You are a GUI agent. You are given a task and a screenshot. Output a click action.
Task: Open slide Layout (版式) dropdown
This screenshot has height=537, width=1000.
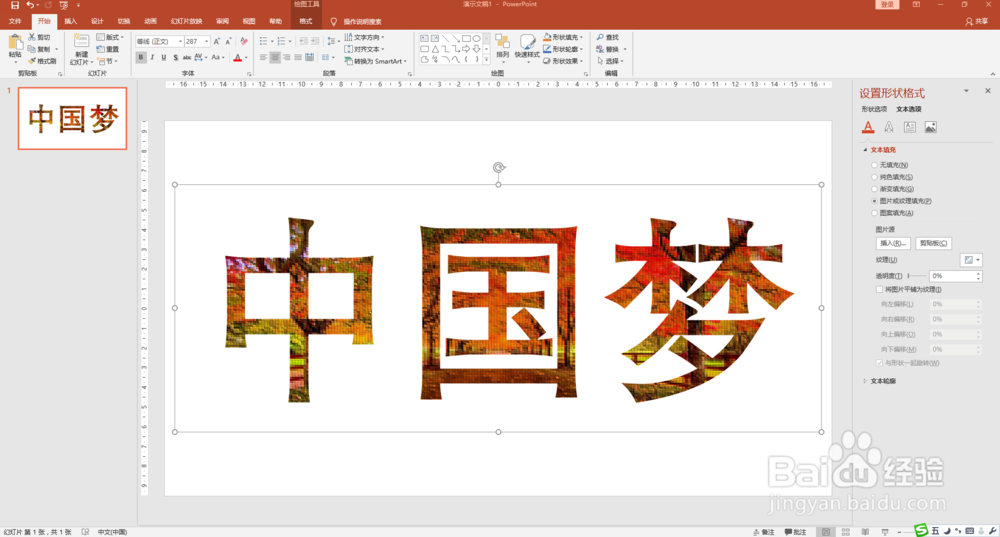[x=110, y=38]
